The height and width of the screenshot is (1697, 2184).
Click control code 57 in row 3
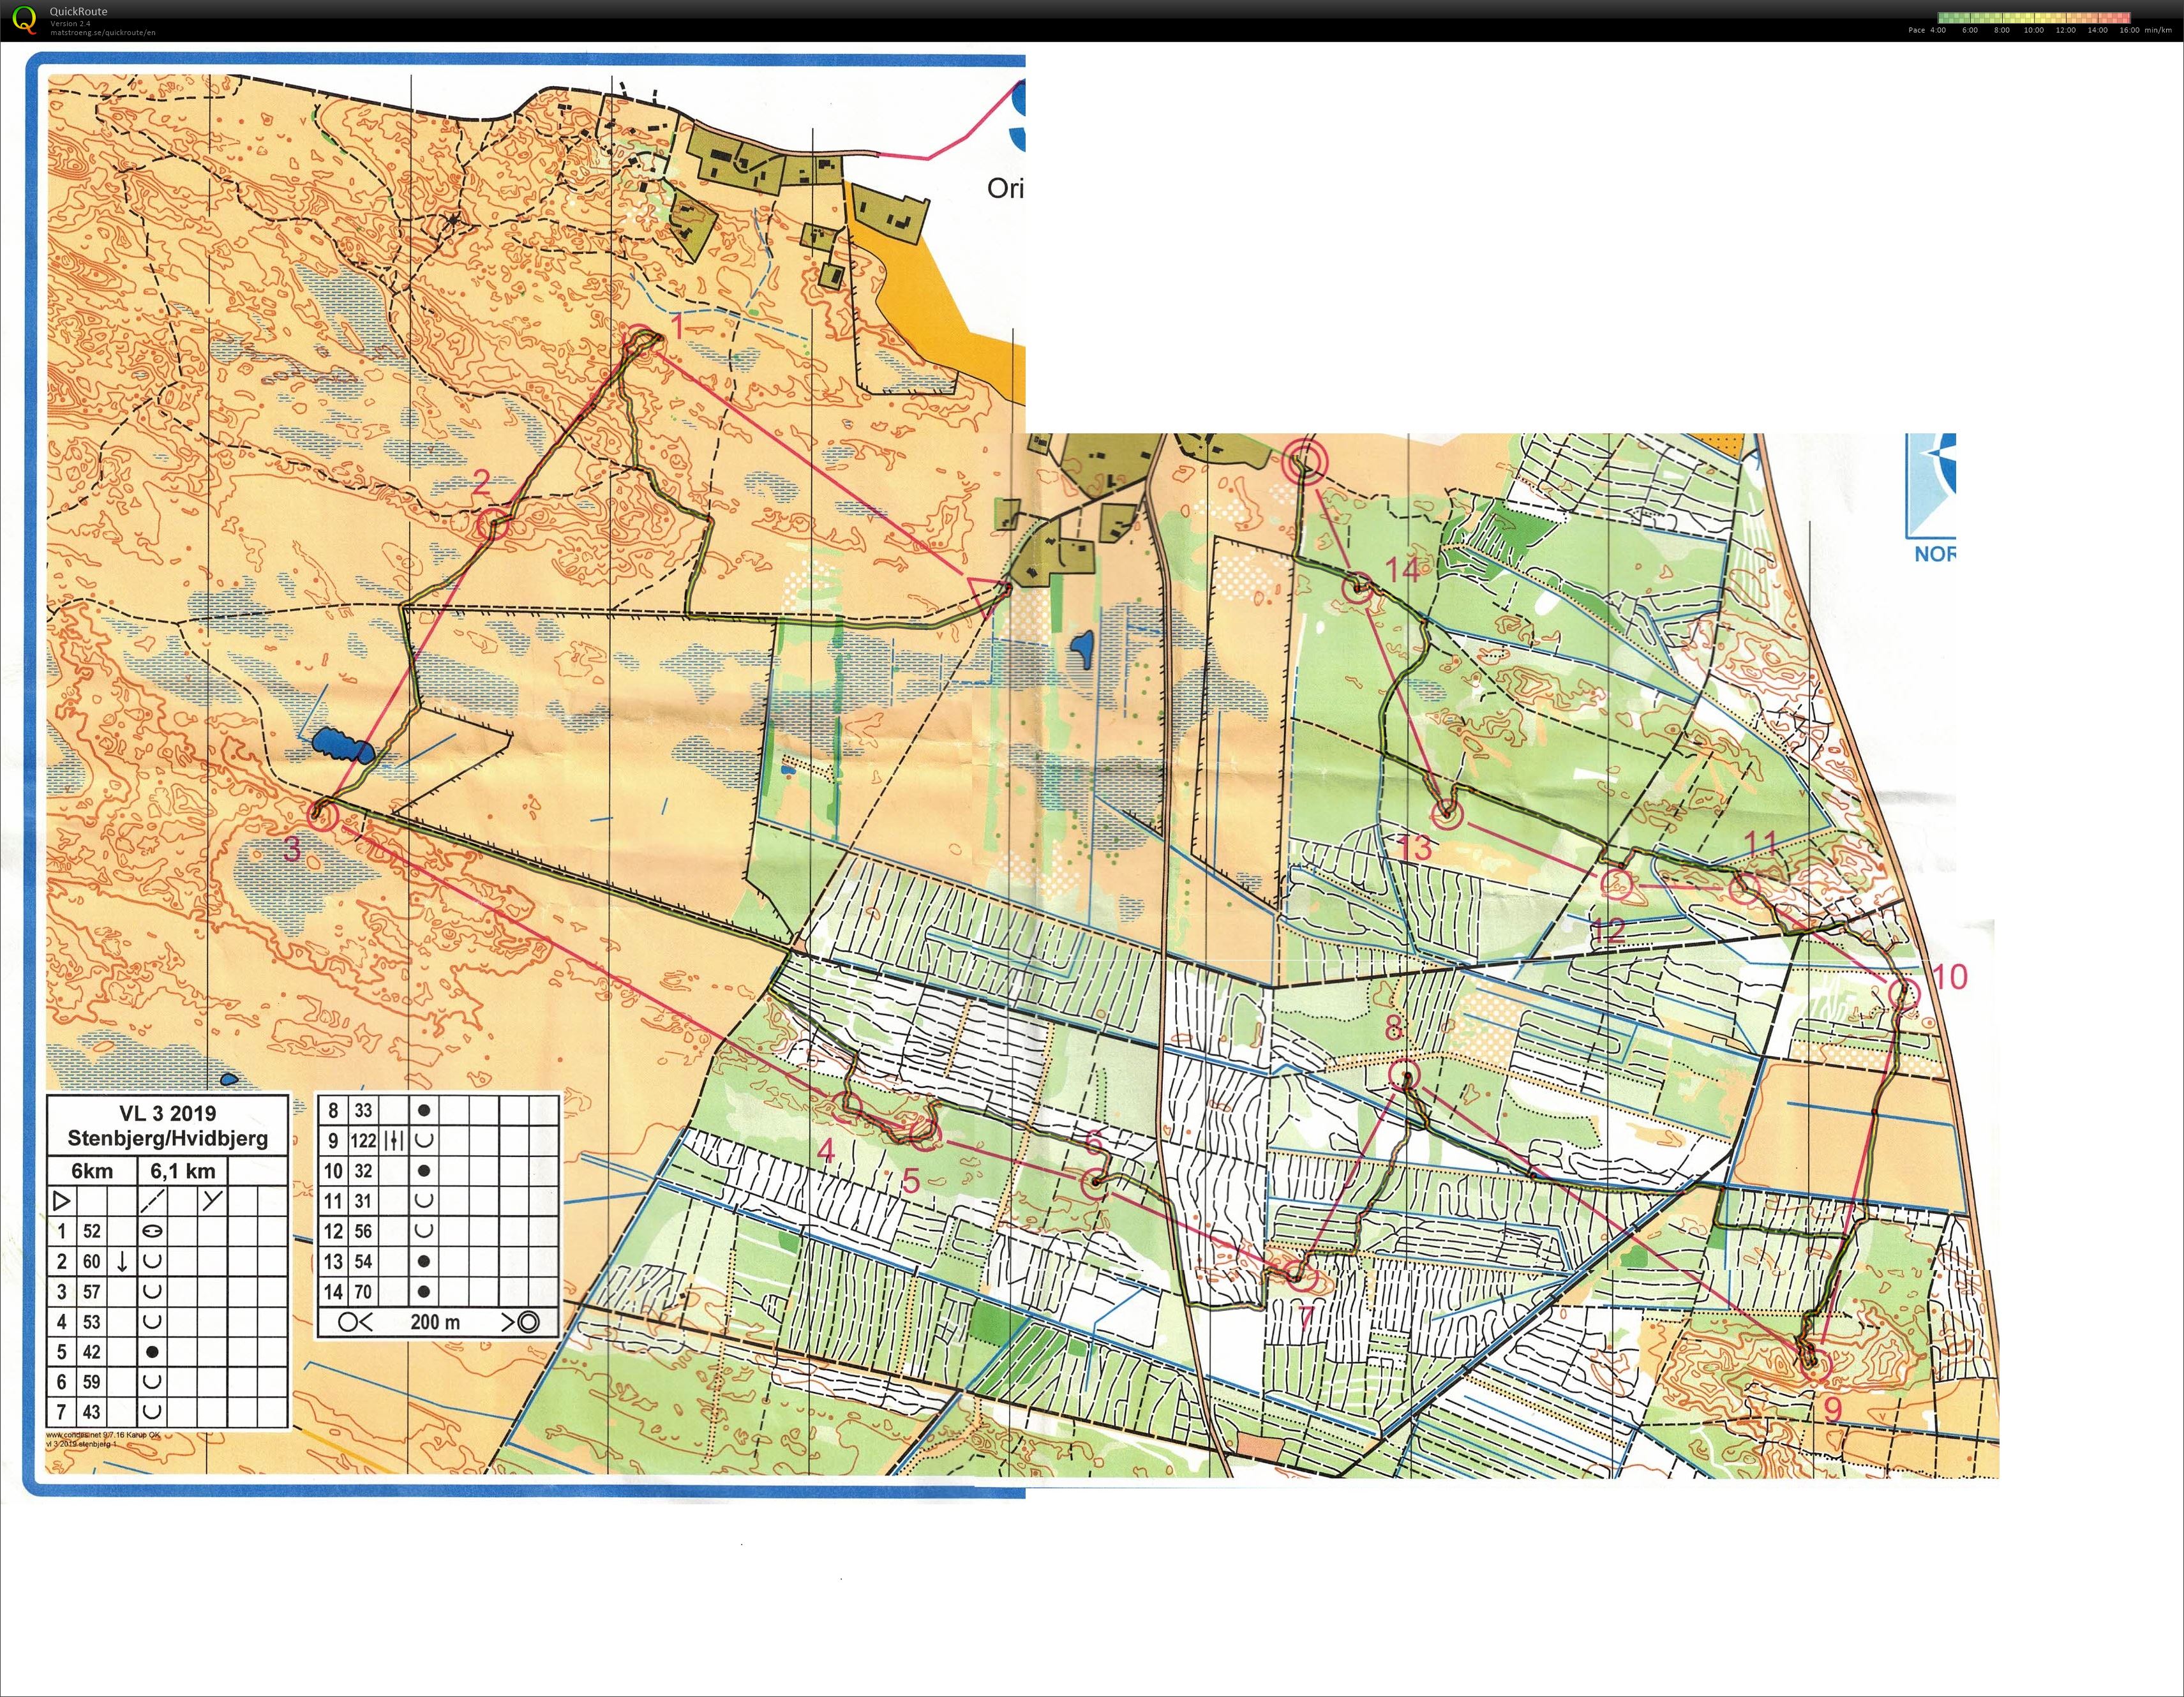click(x=91, y=1291)
